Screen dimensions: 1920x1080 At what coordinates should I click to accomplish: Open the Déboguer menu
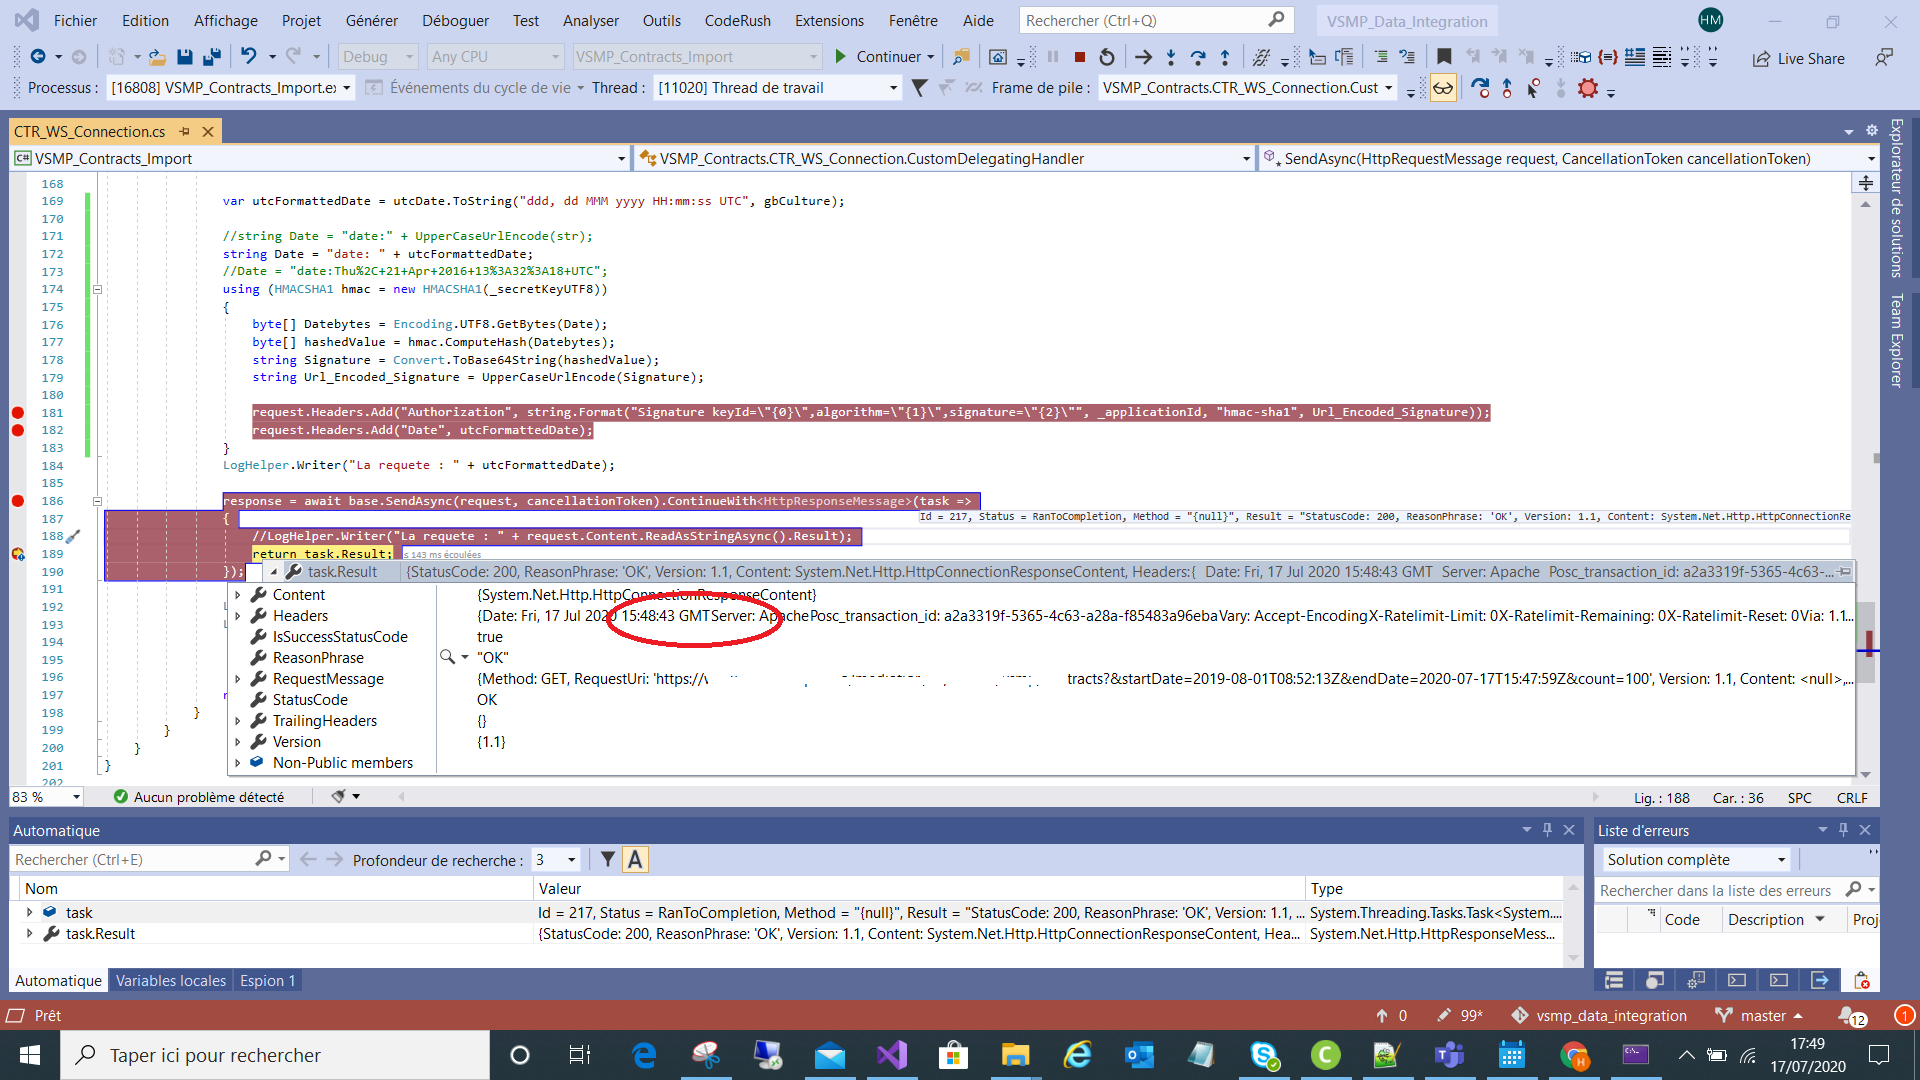[455, 20]
